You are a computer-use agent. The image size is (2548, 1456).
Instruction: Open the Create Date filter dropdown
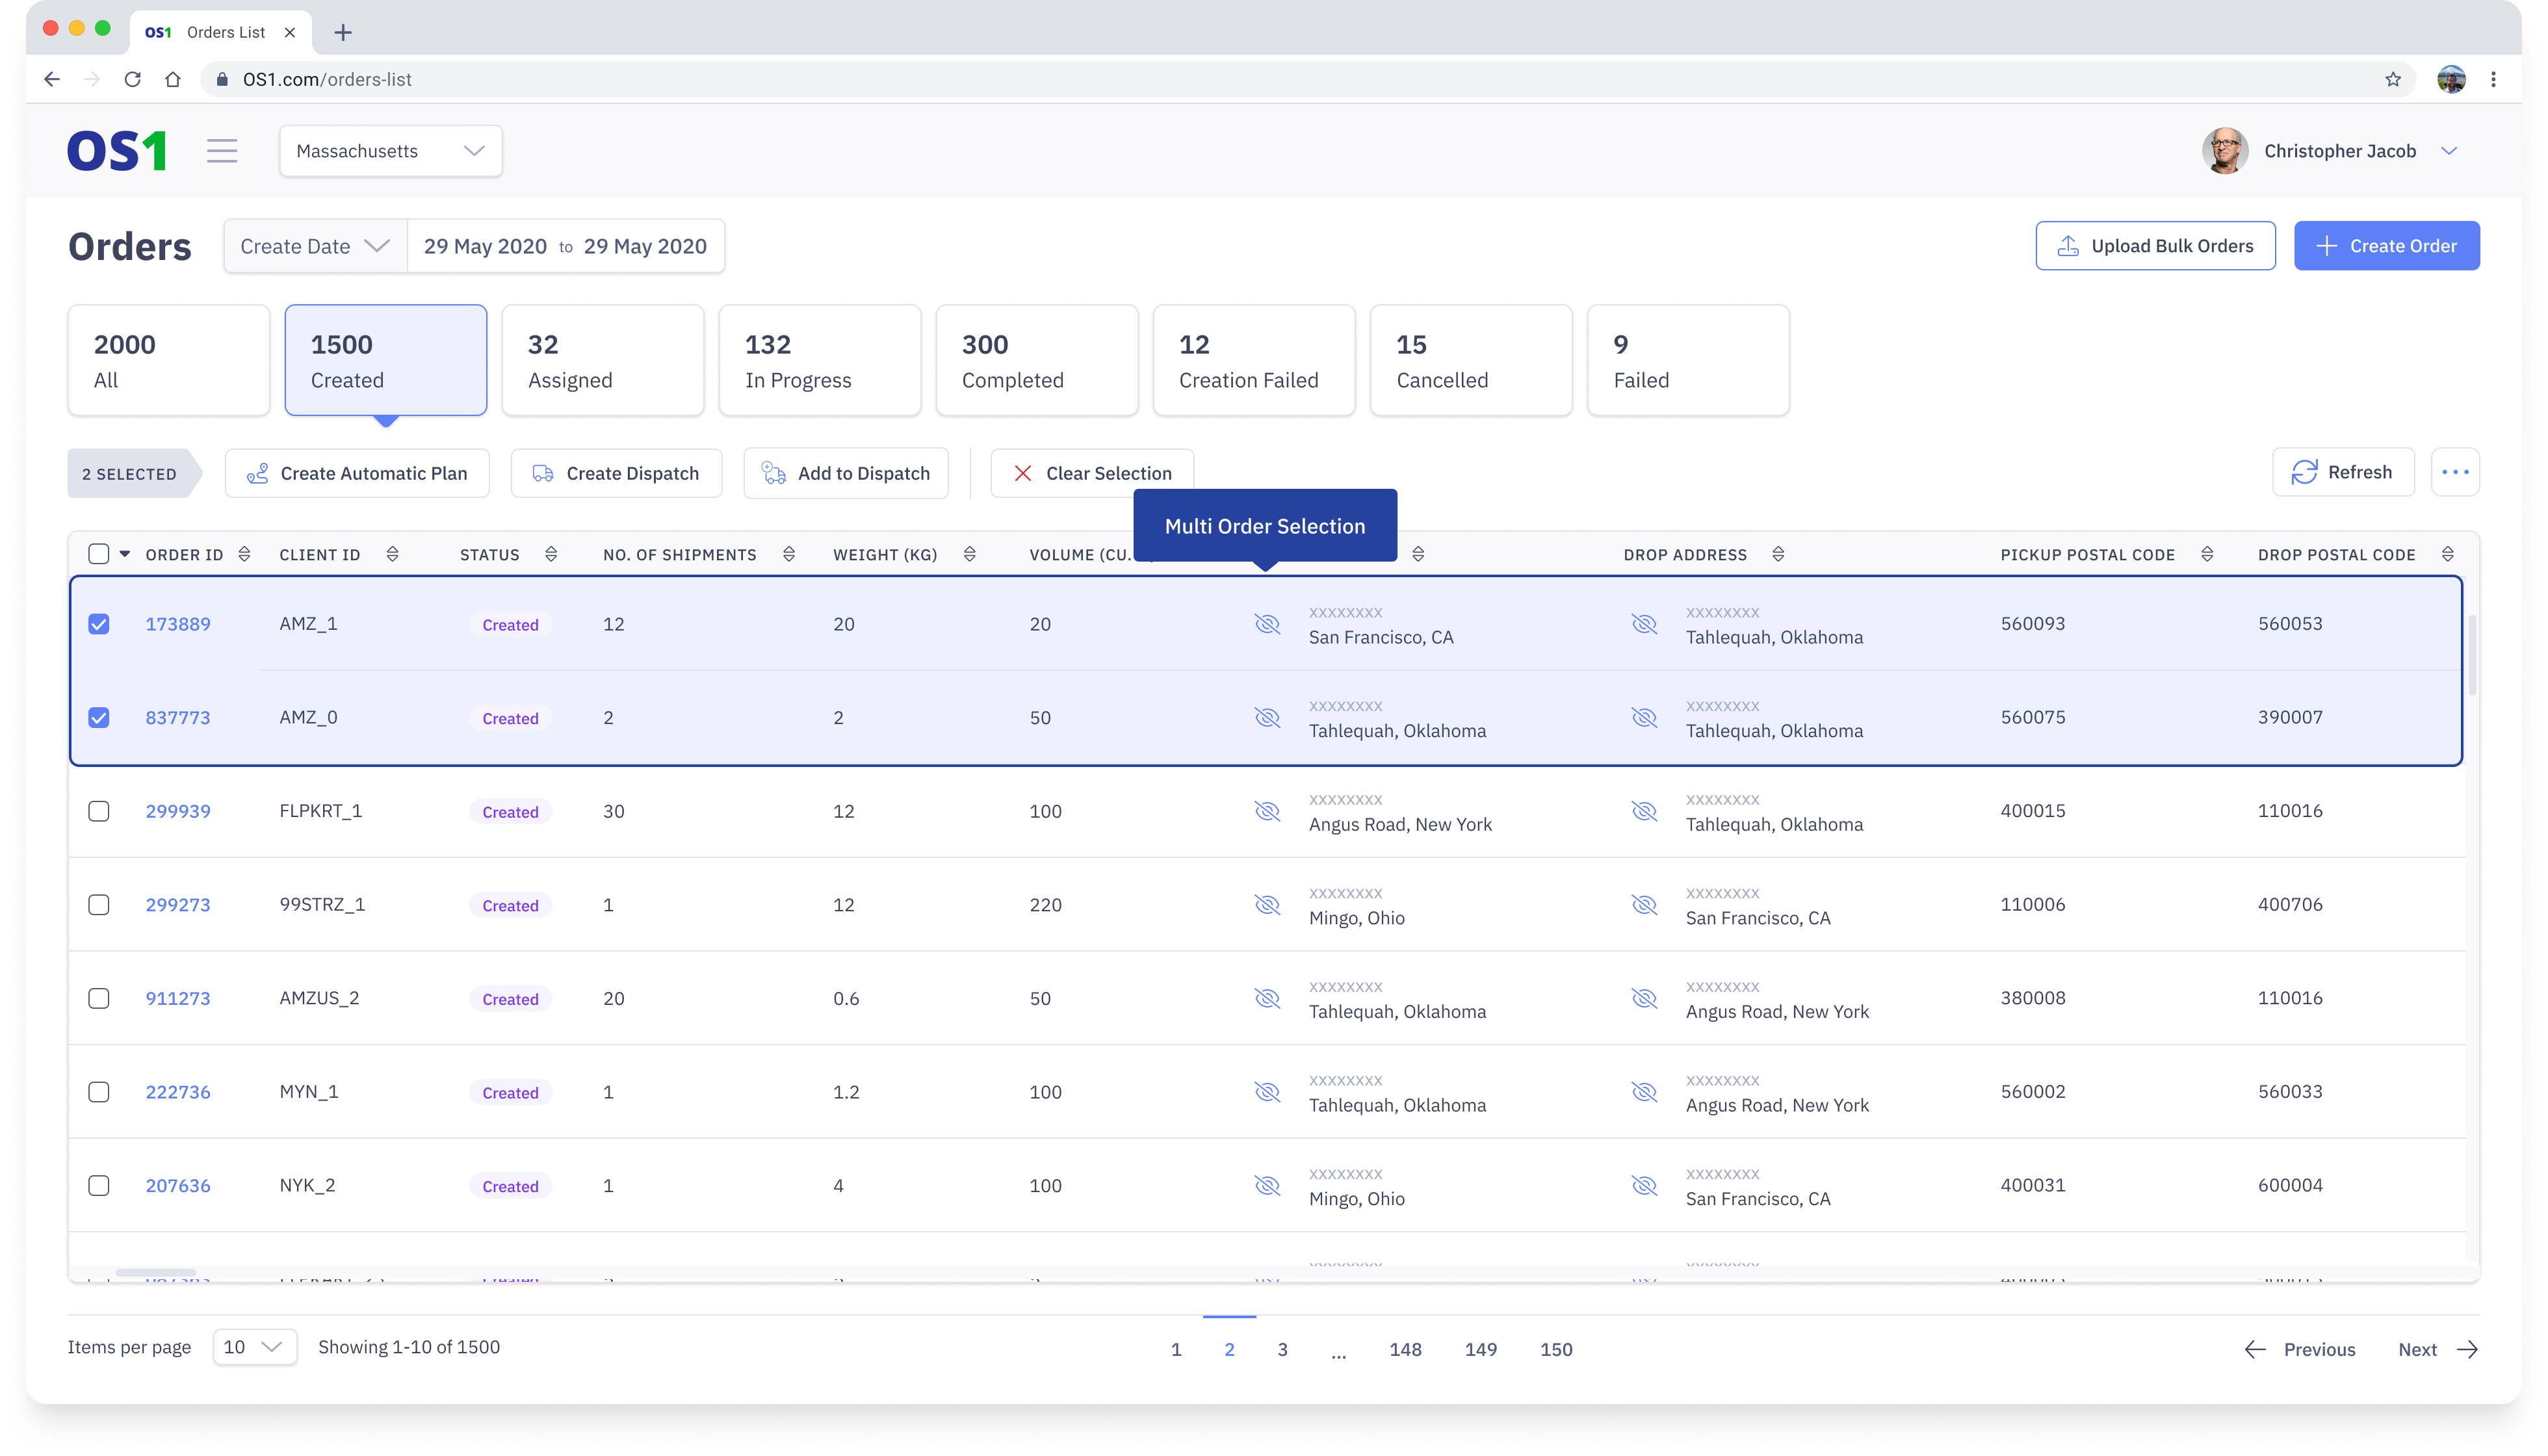click(x=315, y=246)
